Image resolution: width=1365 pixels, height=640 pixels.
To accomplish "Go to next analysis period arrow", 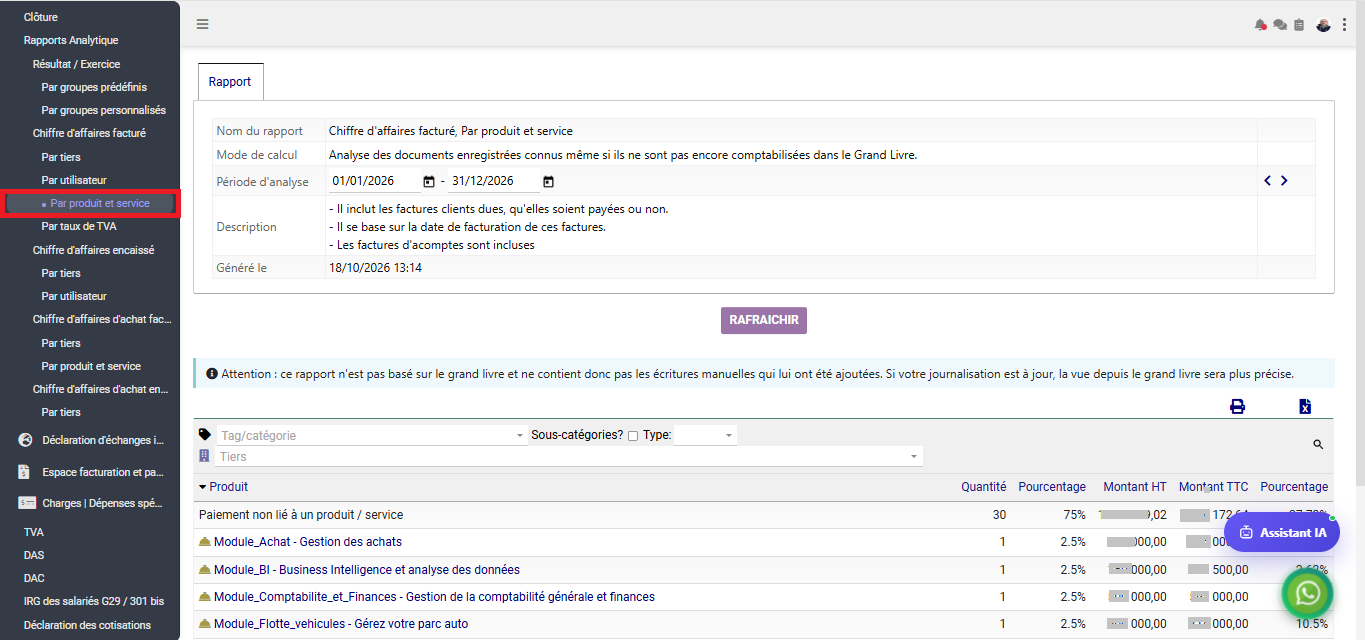I will (x=1284, y=181).
